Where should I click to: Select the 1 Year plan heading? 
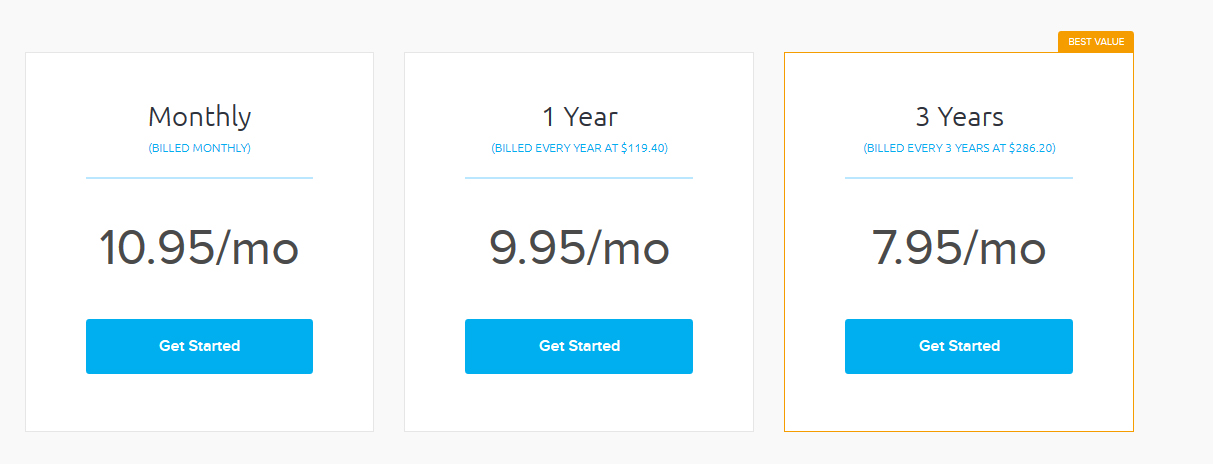(x=579, y=116)
